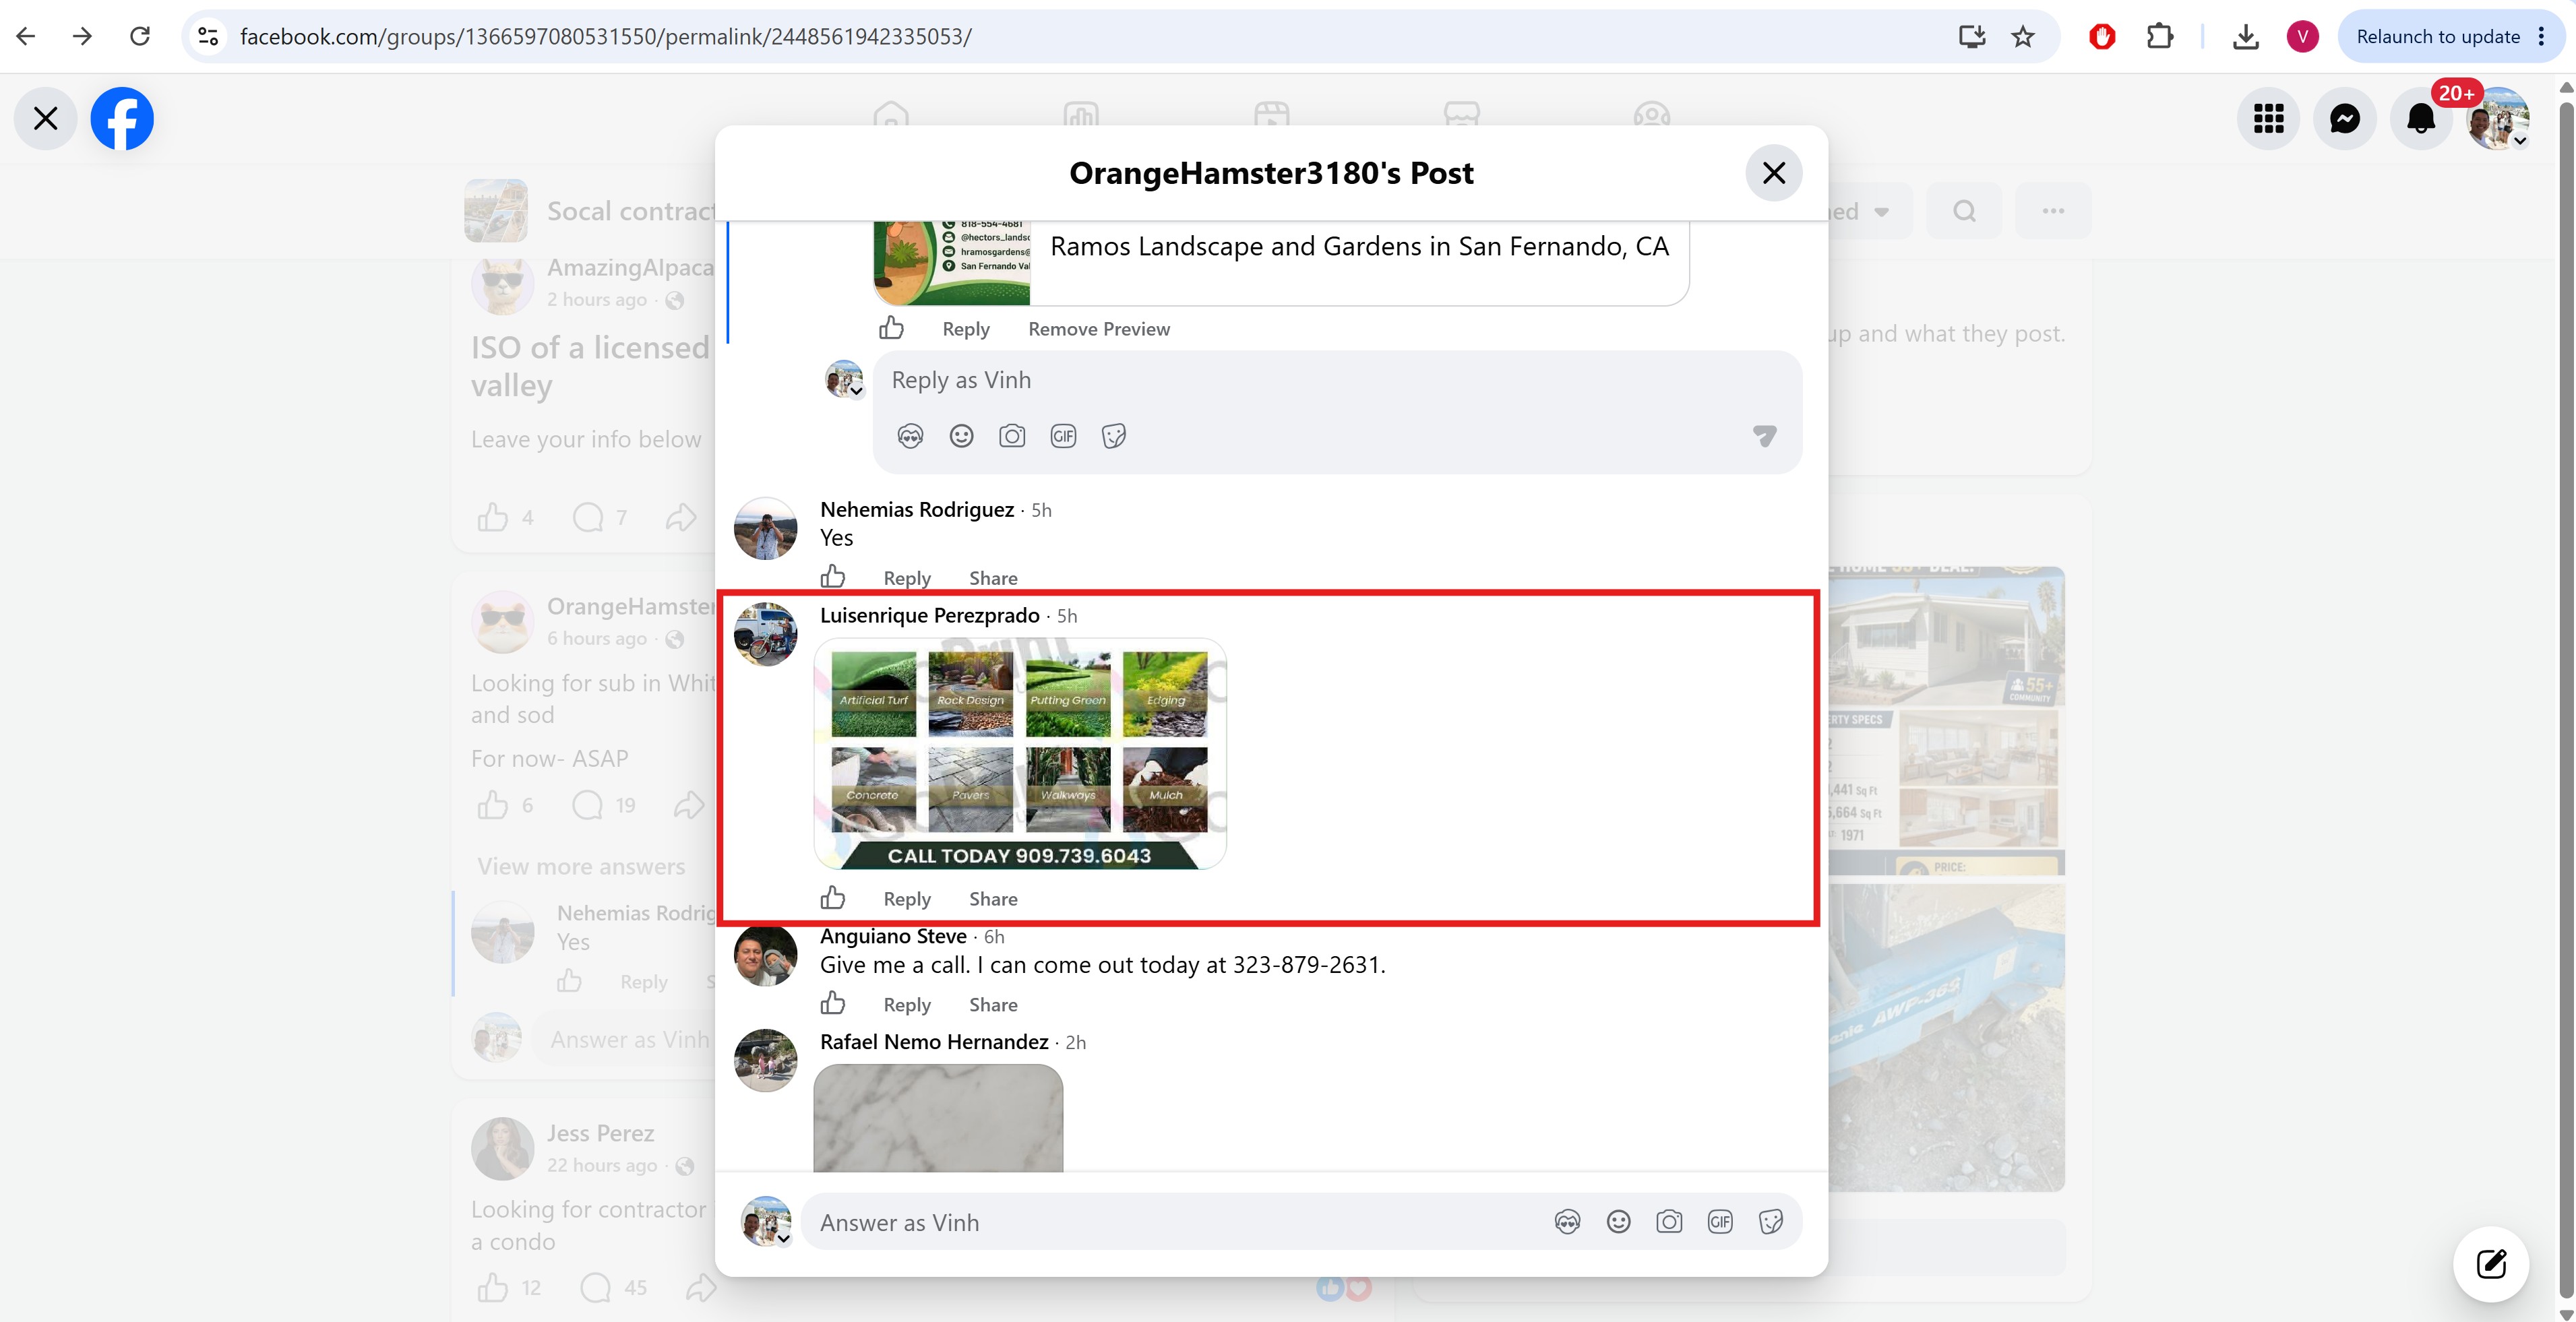Insert avatar sticker in answer box

click(x=1567, y=1222)
